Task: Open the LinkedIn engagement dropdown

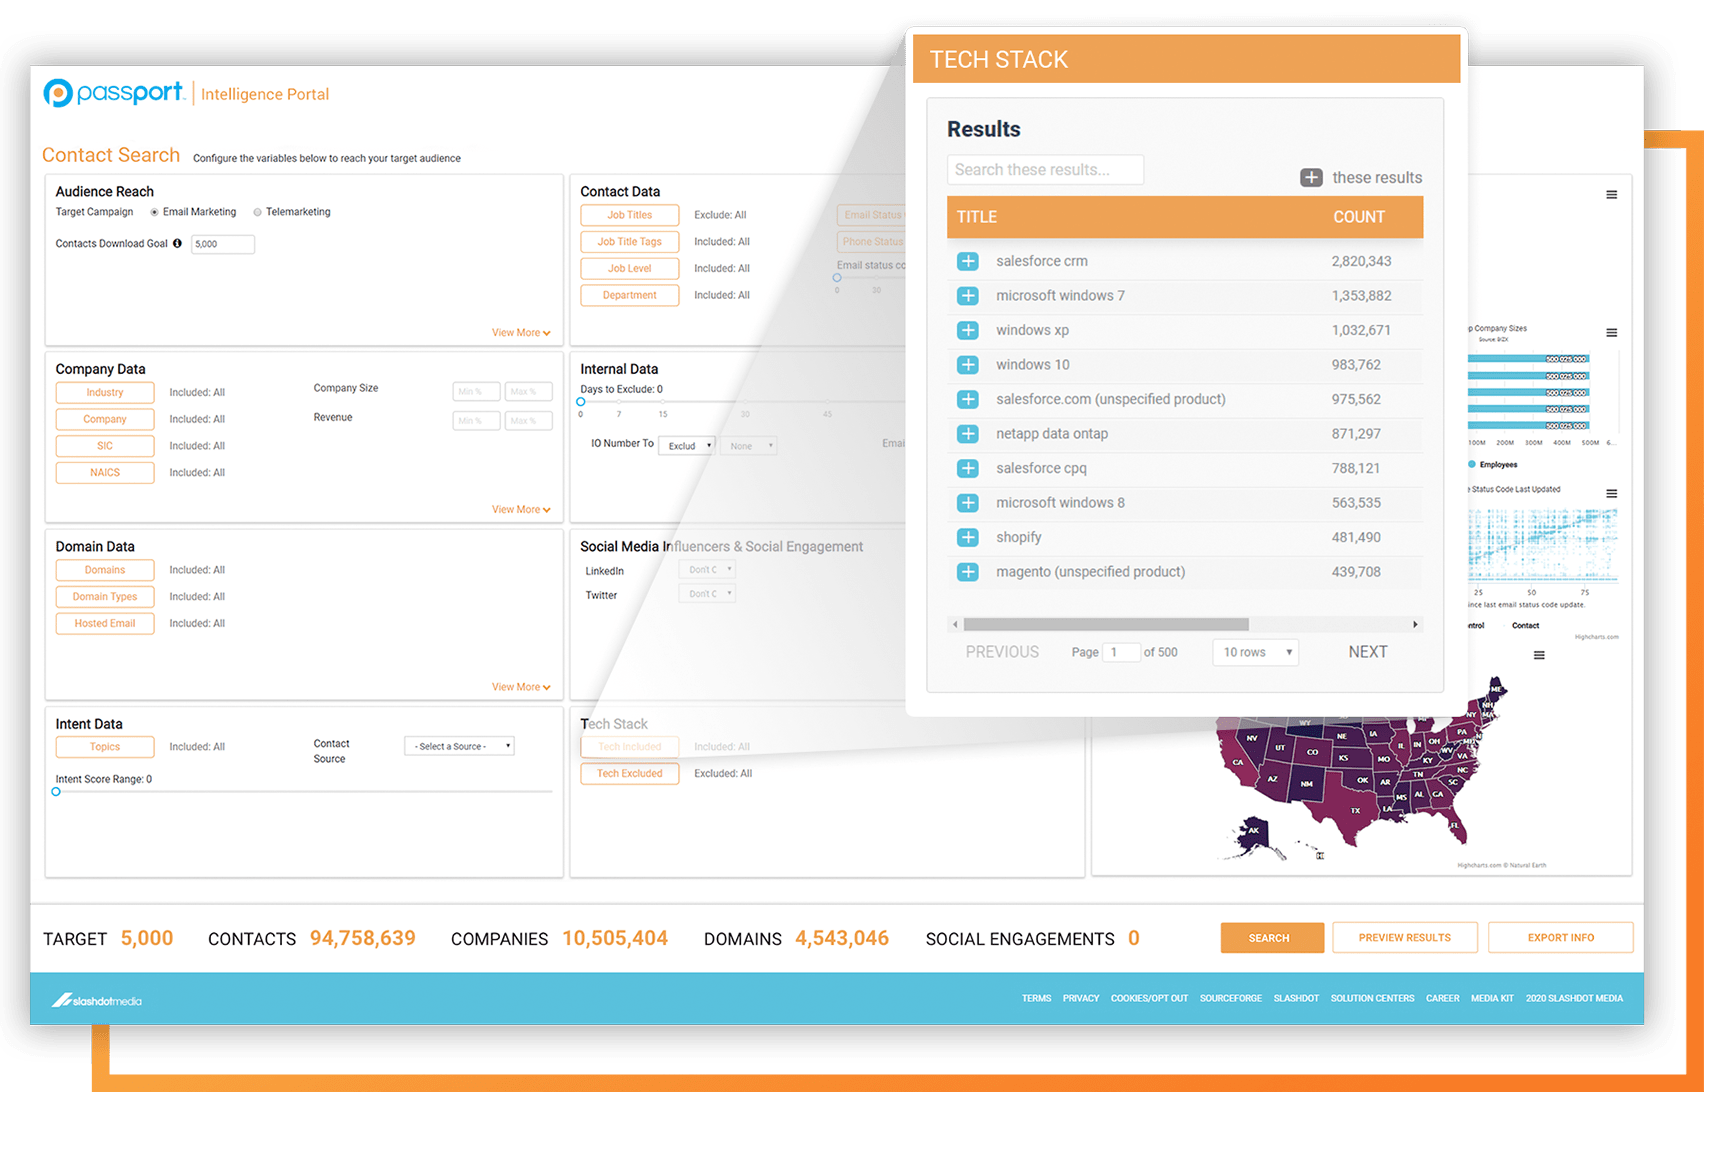Action: click(707, 570)
